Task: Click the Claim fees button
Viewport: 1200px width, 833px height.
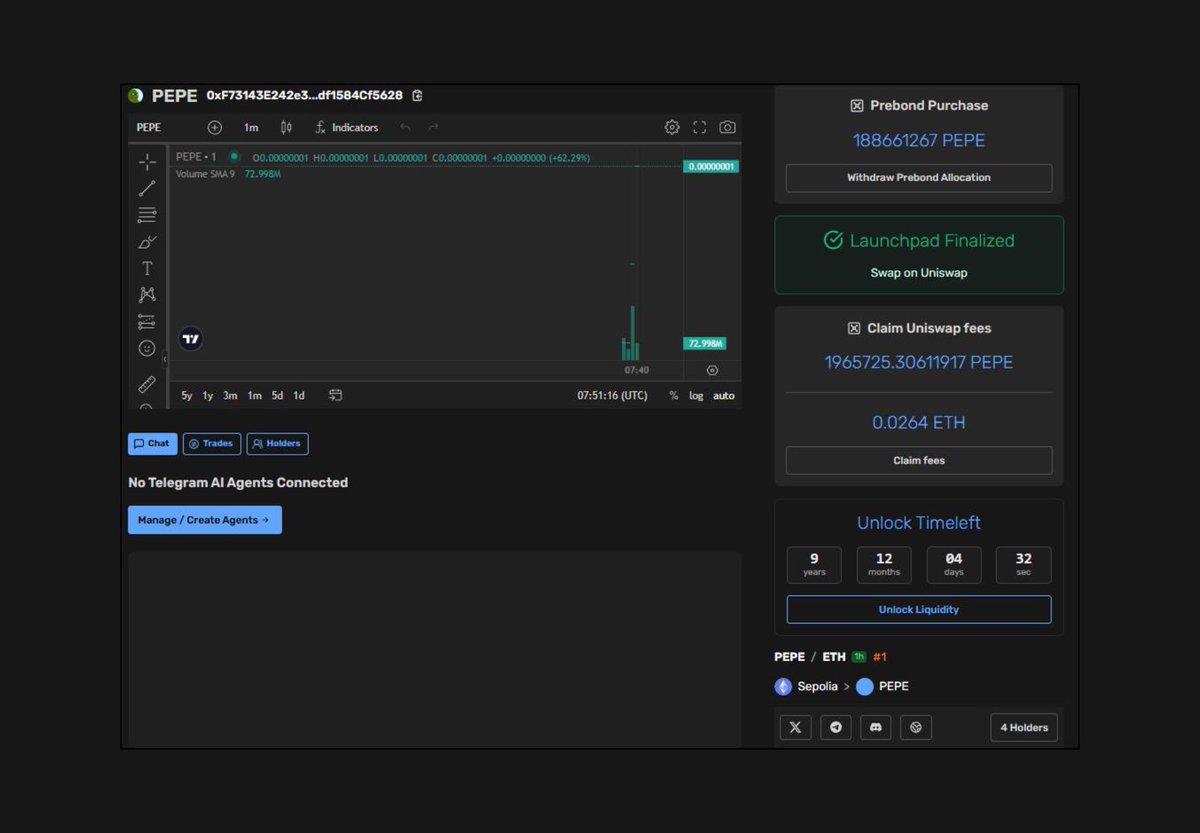Action: click(919, 460)
